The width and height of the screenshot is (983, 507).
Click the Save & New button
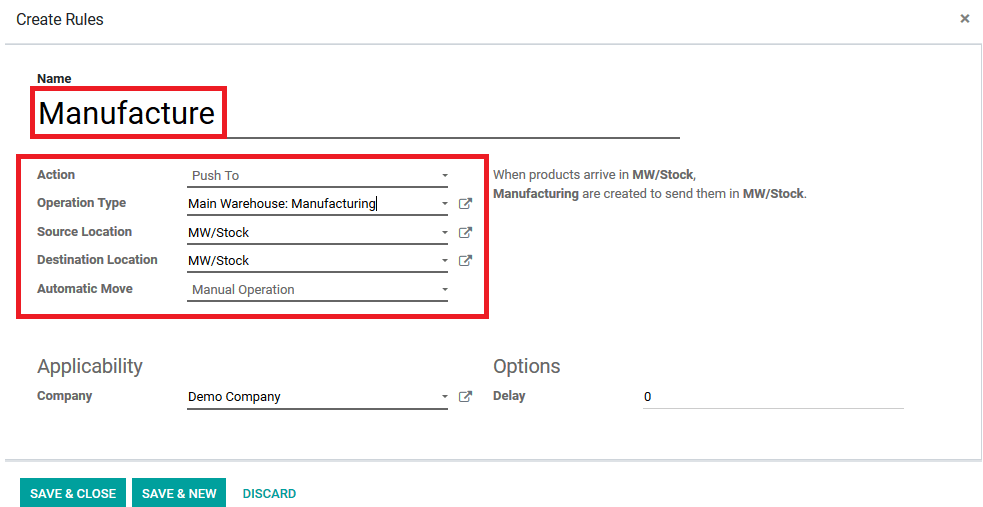point(179,493)
